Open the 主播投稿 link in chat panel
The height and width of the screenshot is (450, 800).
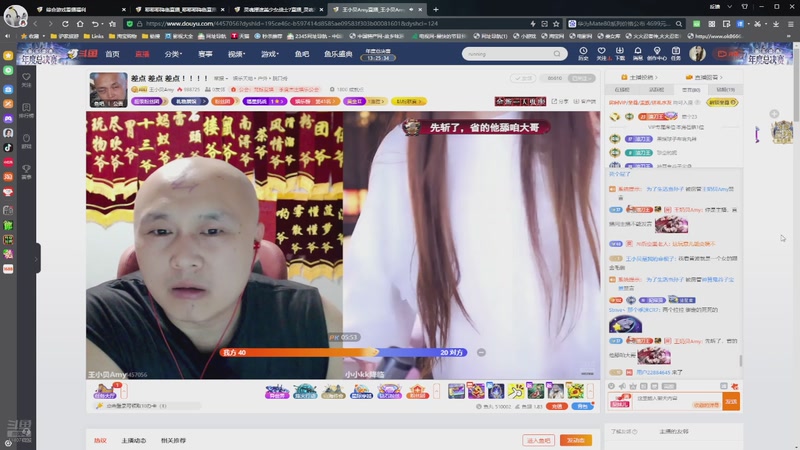pyautogui.click(x=639, y=77)
